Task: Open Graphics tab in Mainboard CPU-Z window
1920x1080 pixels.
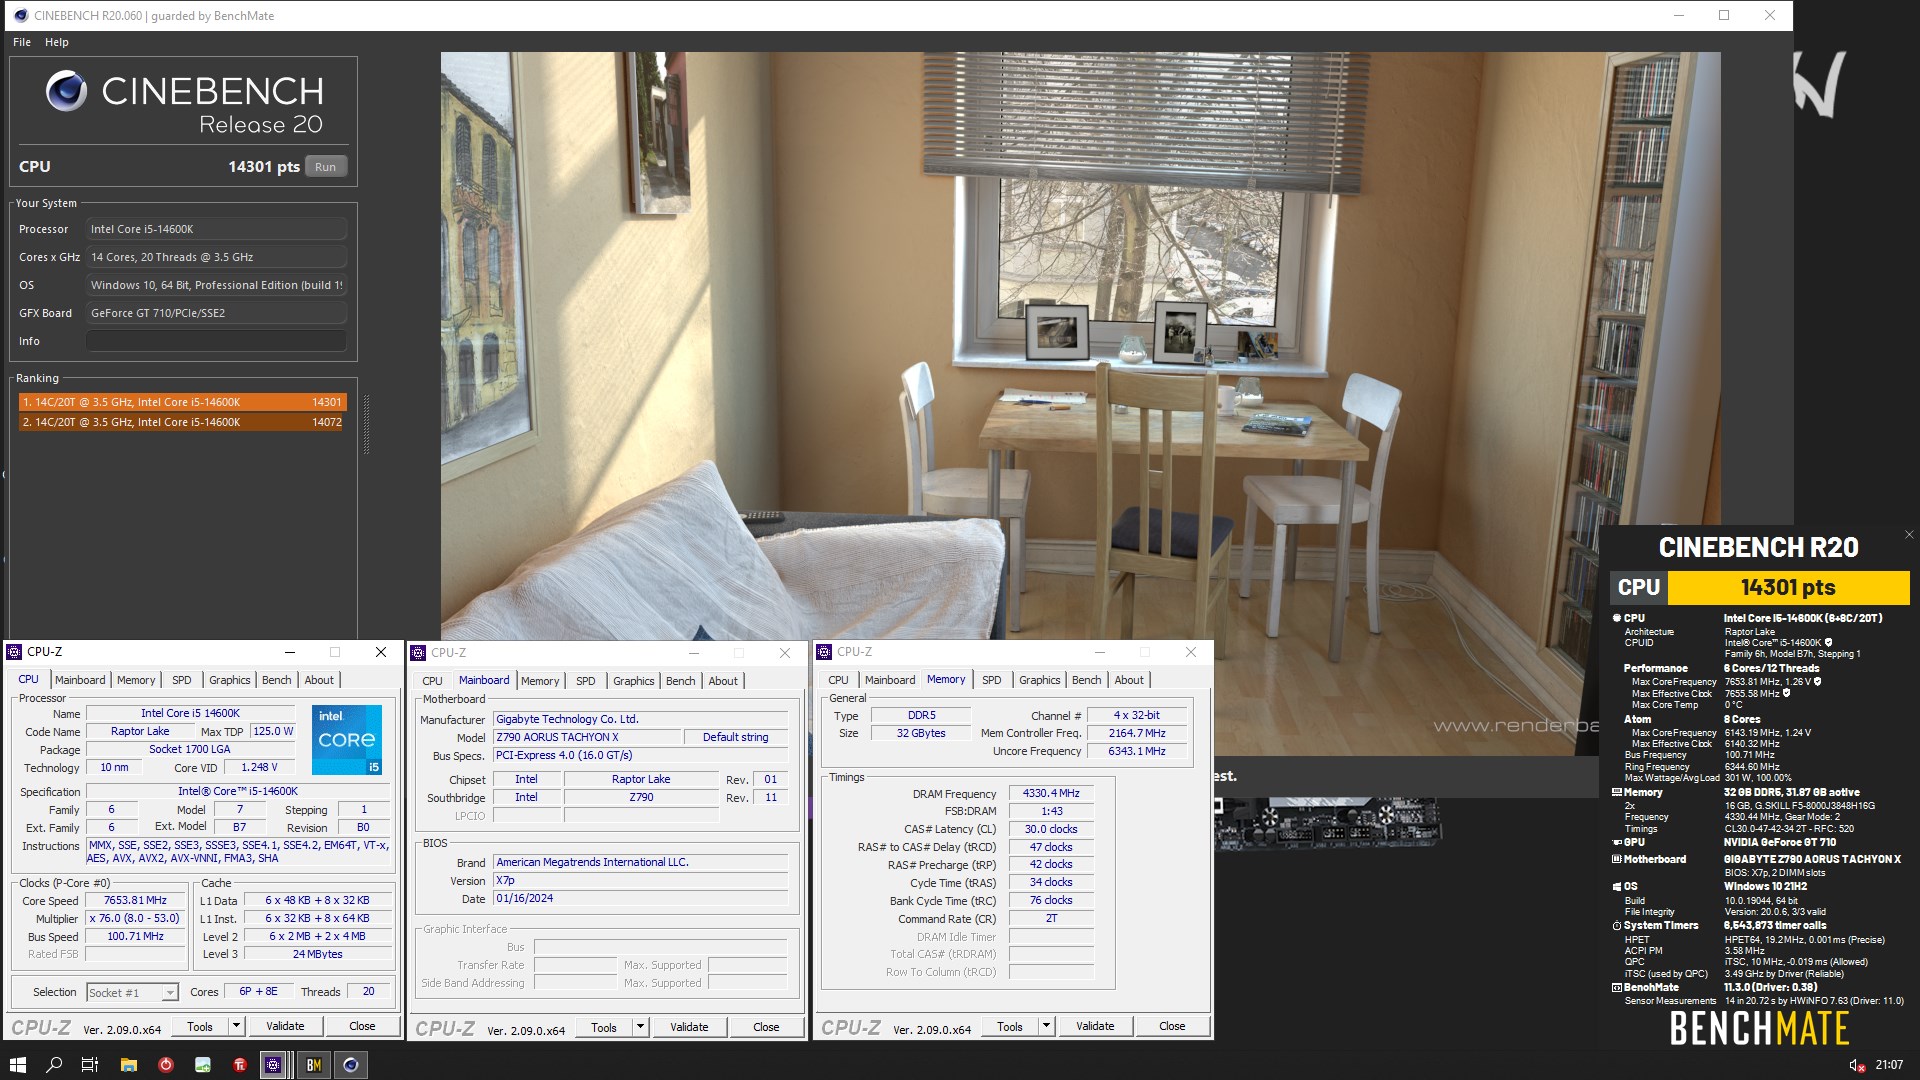Action: [634, 681]
